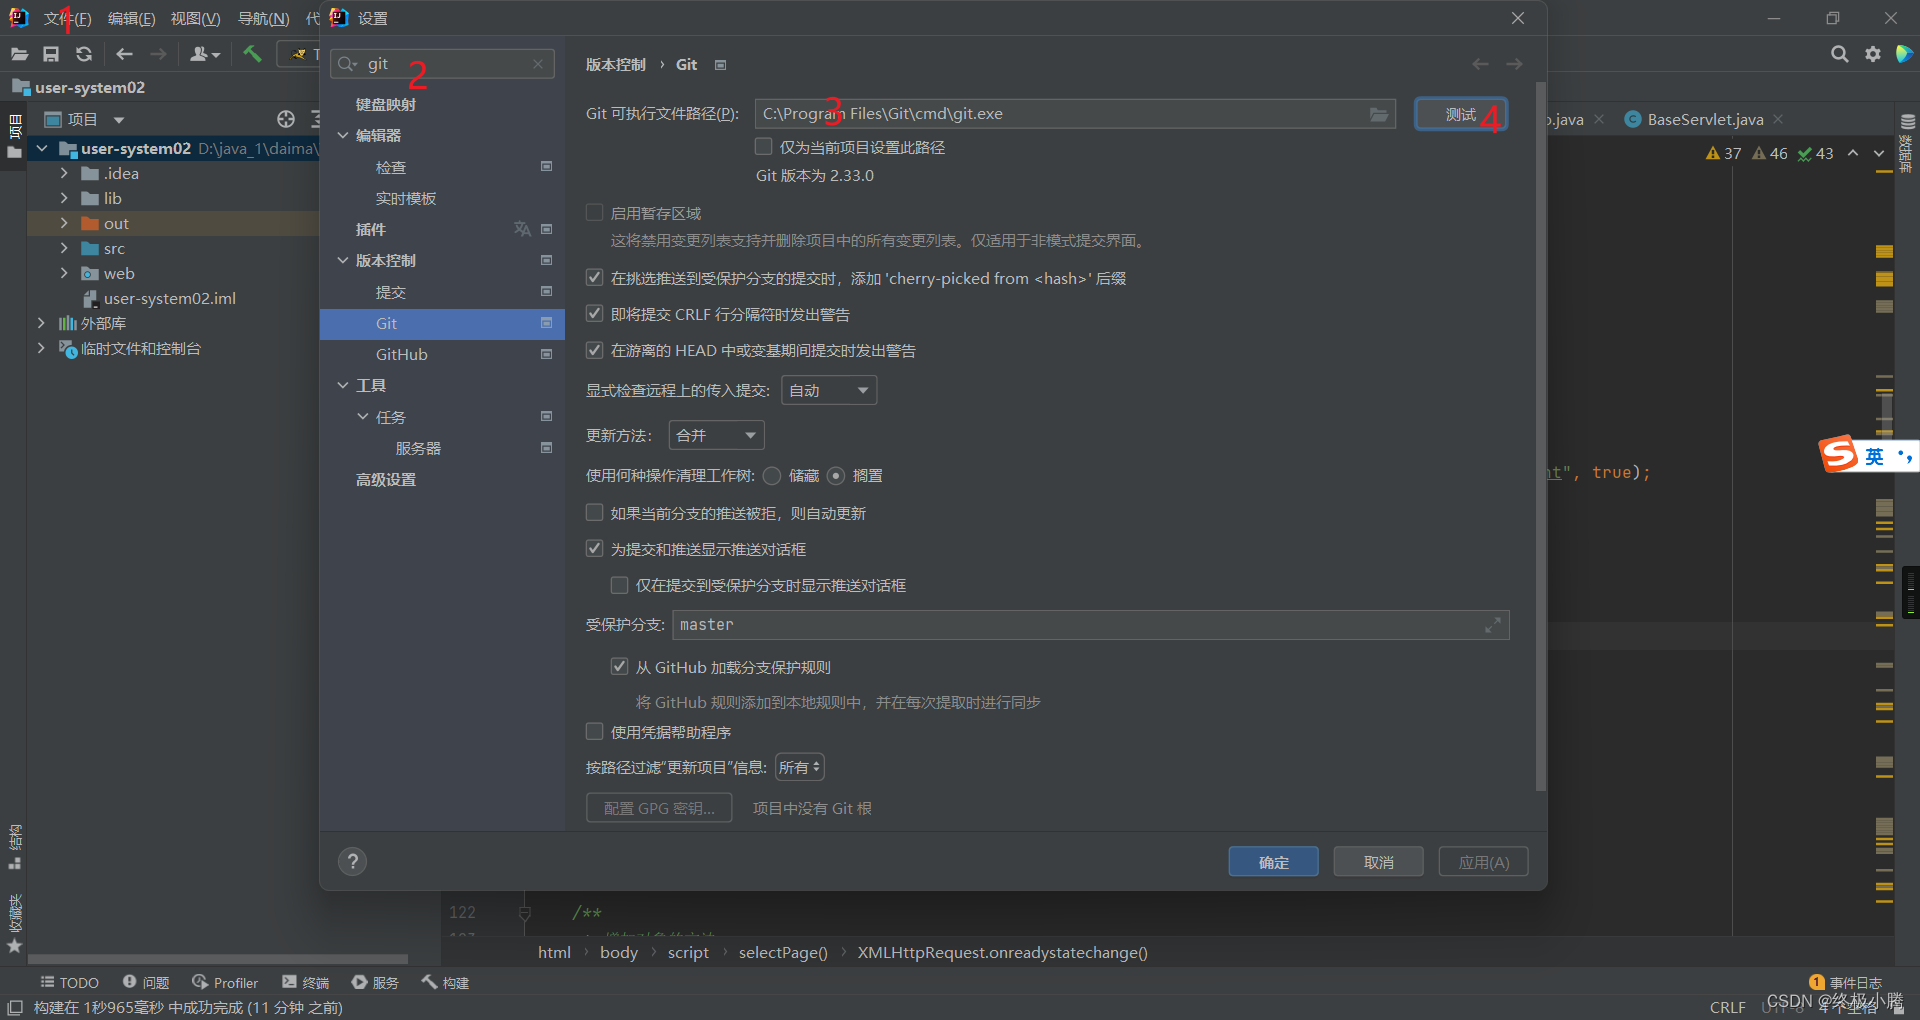Toggle CRLF line separator warning checkbox
The width and height of the screenshot is (1920, 1020).
point(595,314)
